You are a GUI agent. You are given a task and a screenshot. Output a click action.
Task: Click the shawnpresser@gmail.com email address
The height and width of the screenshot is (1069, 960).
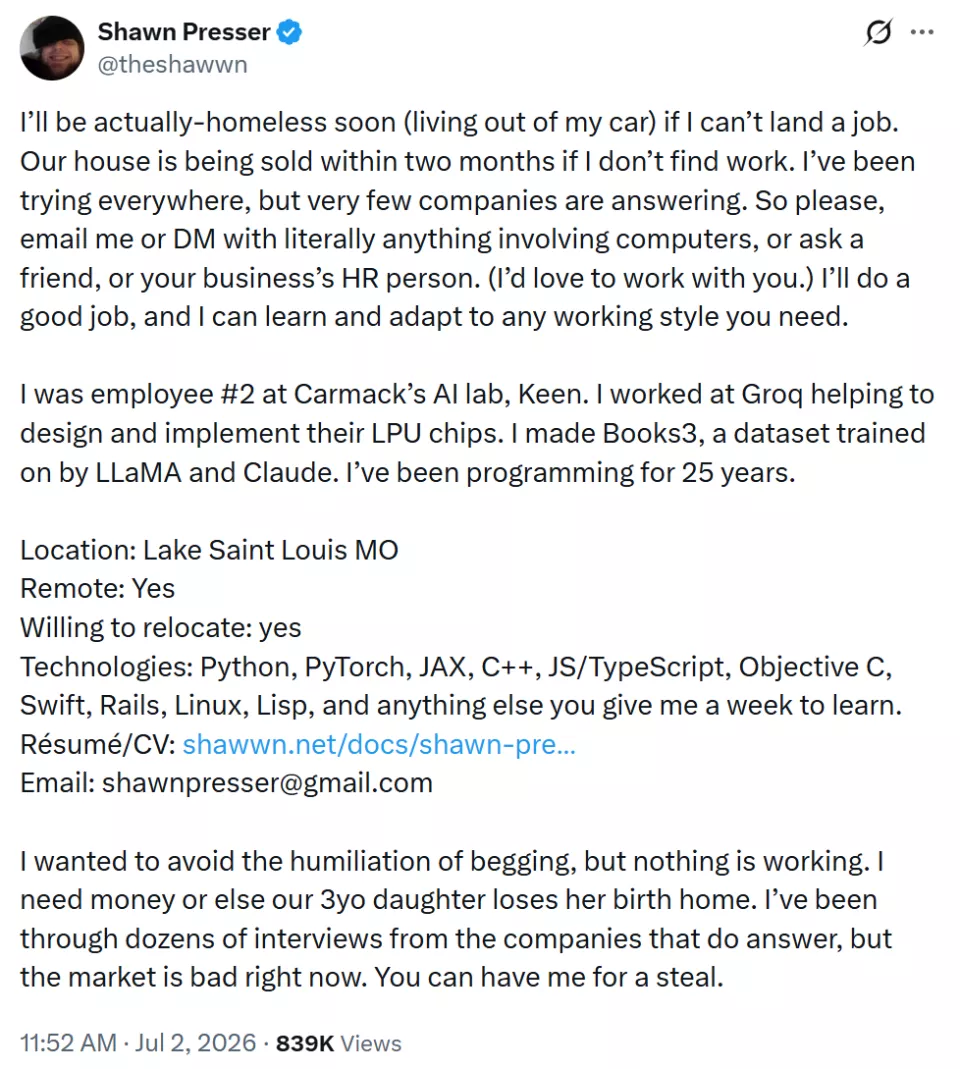click(267, 783)
